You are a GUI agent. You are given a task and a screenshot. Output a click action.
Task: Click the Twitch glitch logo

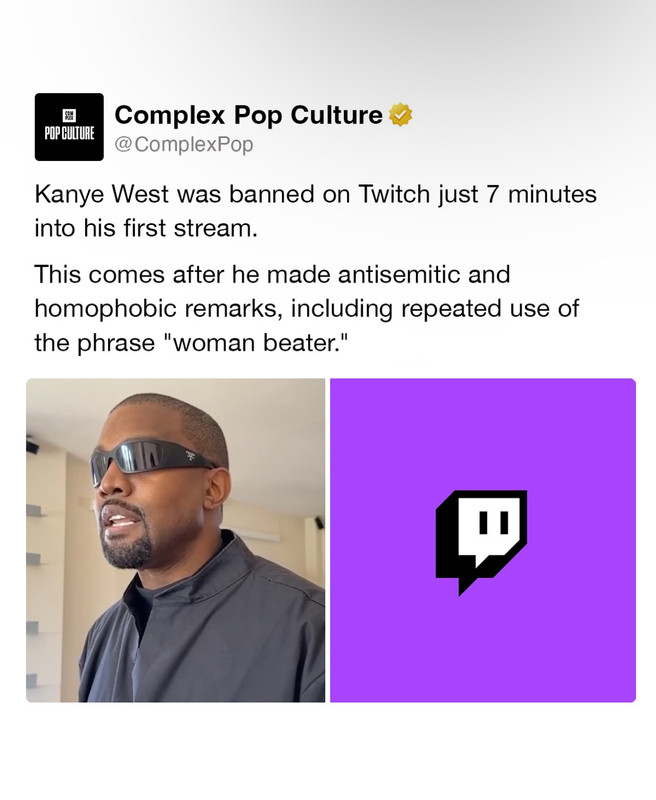tap(481, 542)
